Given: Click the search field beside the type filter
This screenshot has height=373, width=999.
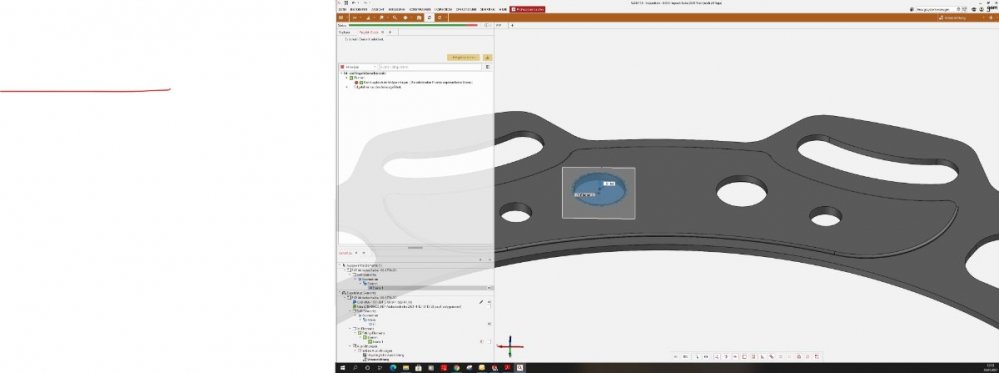Looking at the screenshot, I should (x=431, y=66).
